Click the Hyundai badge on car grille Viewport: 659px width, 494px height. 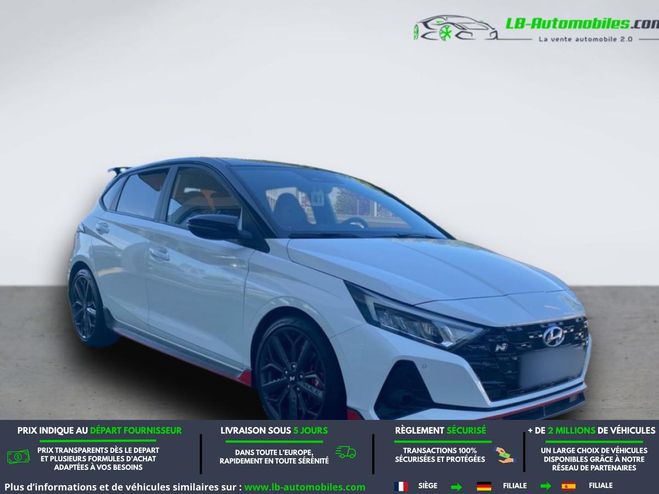552,336
